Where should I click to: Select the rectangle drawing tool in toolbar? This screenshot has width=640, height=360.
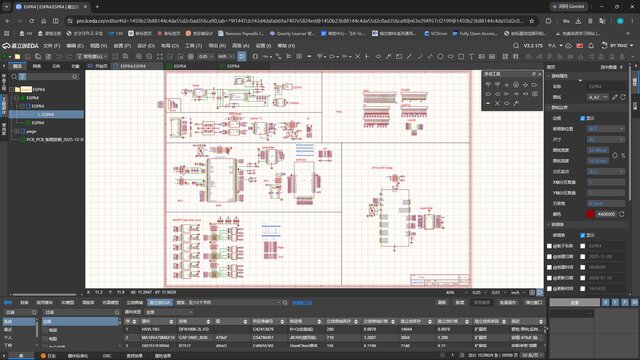pyautogui.click(x=461, y=56)
